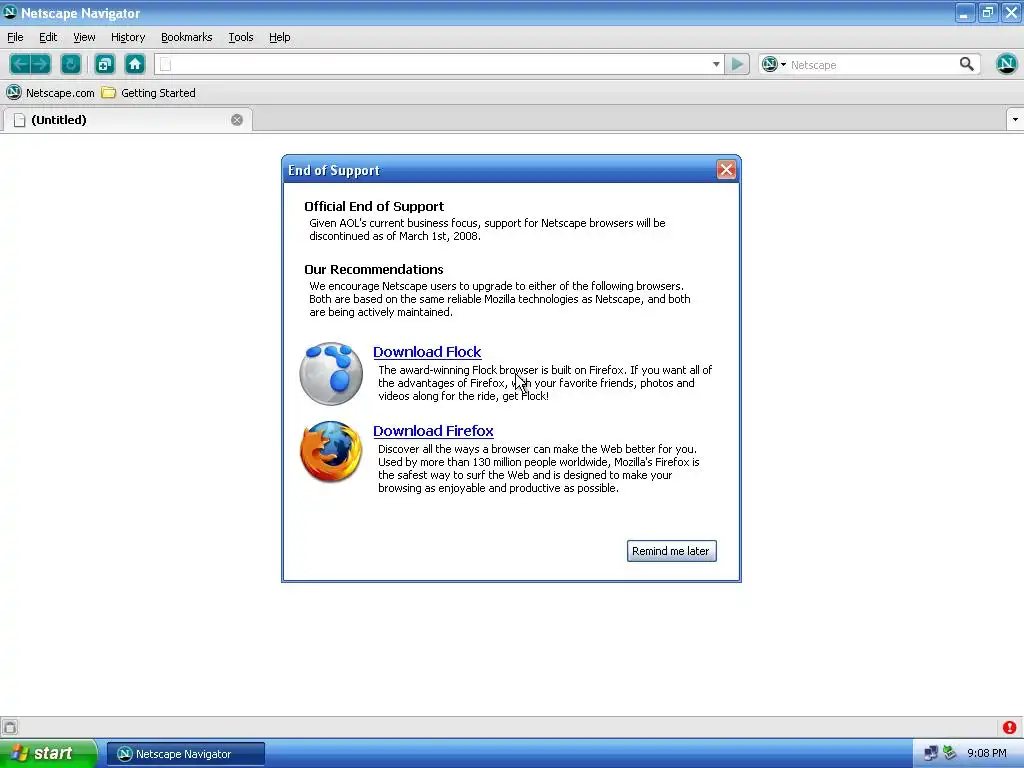Click the status bar sidebar icon

10,727
